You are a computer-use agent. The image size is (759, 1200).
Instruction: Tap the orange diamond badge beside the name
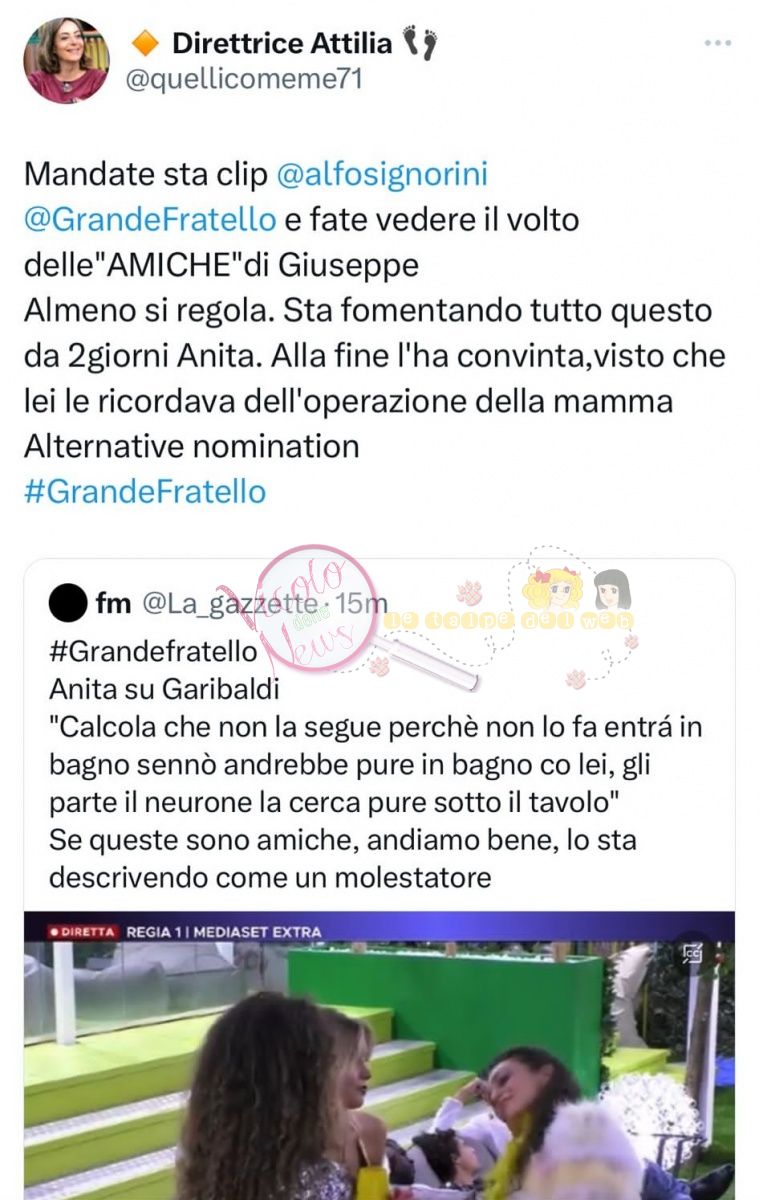coord(146,43)
